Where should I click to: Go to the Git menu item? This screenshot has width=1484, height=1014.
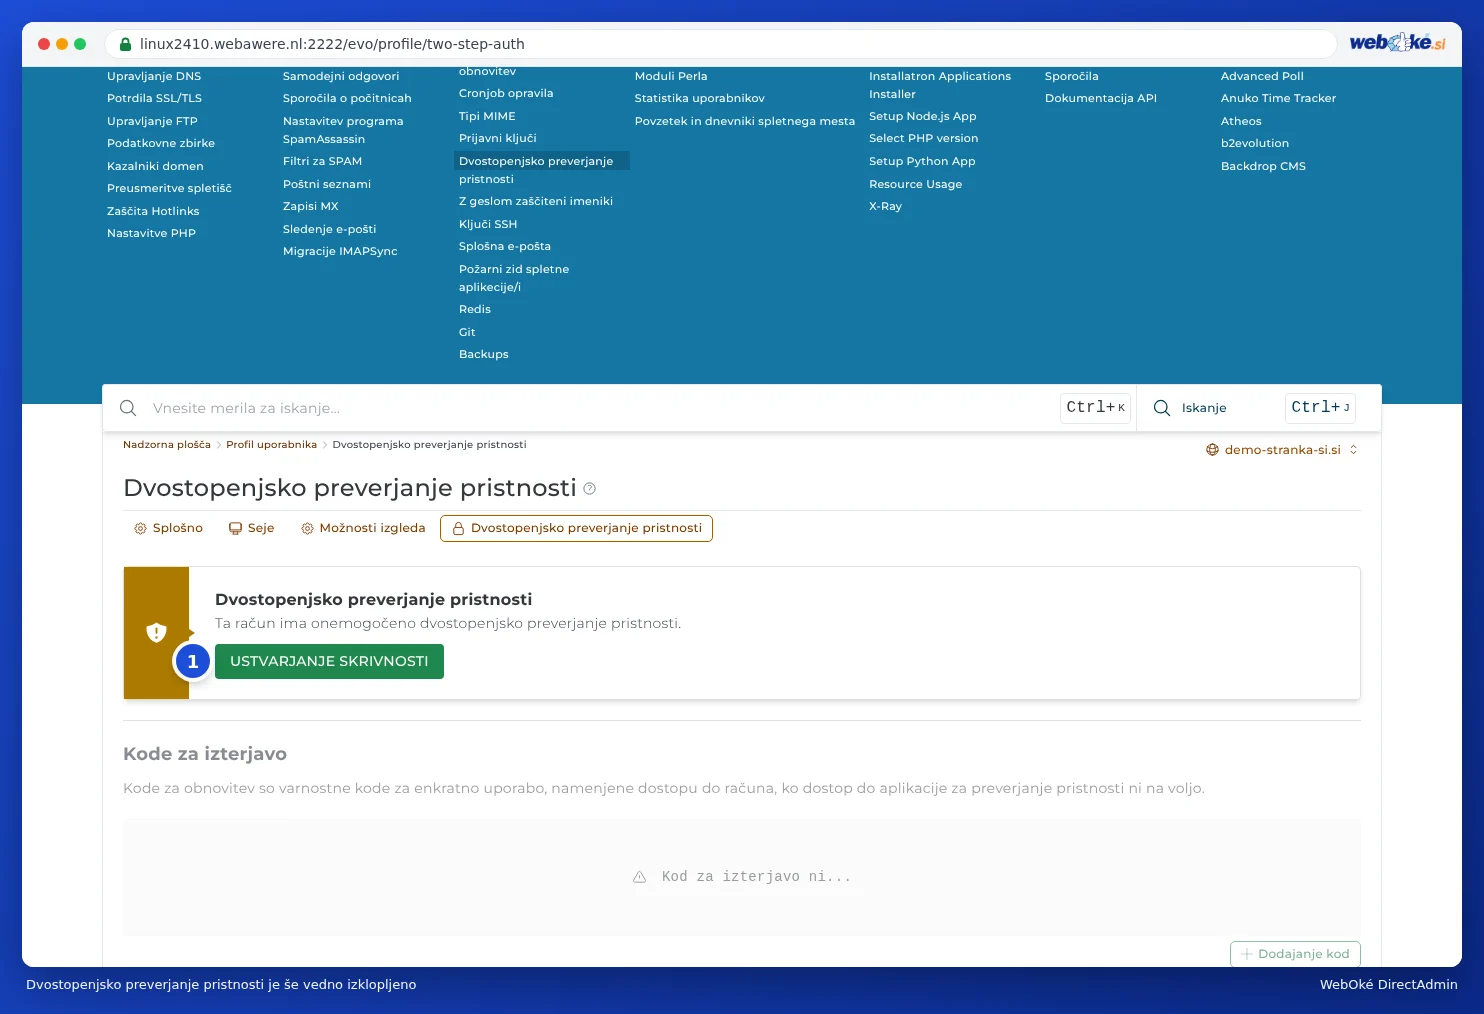pos(467,332)
